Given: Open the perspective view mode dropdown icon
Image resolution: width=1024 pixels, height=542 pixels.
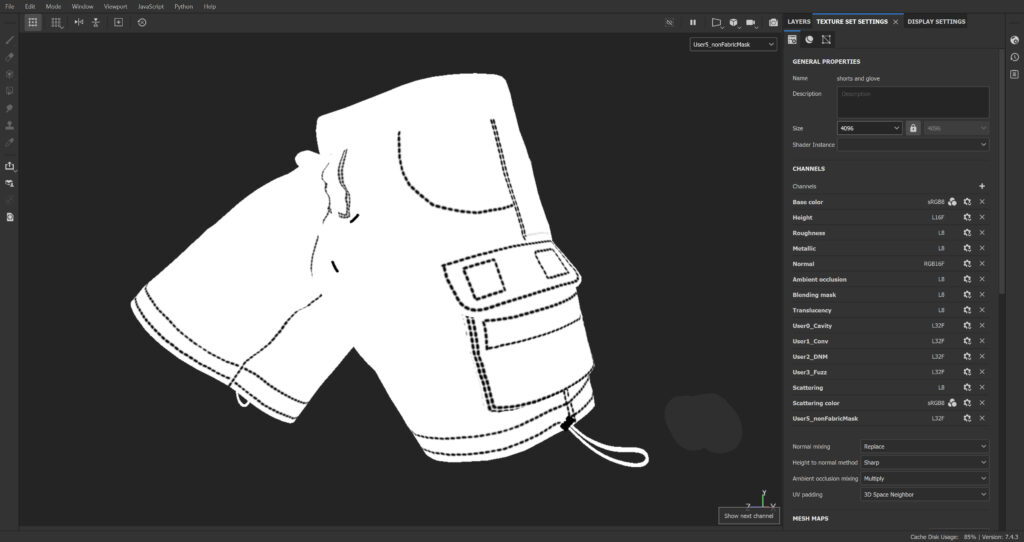Looking at the screenshot, I should [x=716, y=22].
